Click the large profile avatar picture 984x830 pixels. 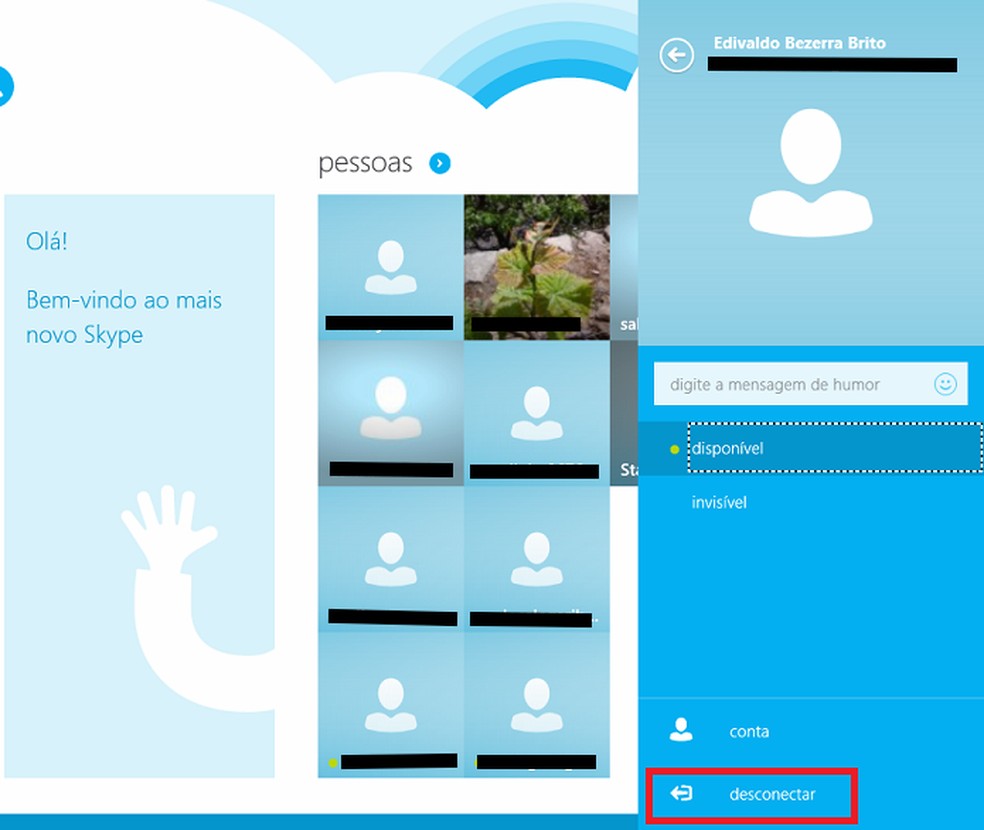810,173
